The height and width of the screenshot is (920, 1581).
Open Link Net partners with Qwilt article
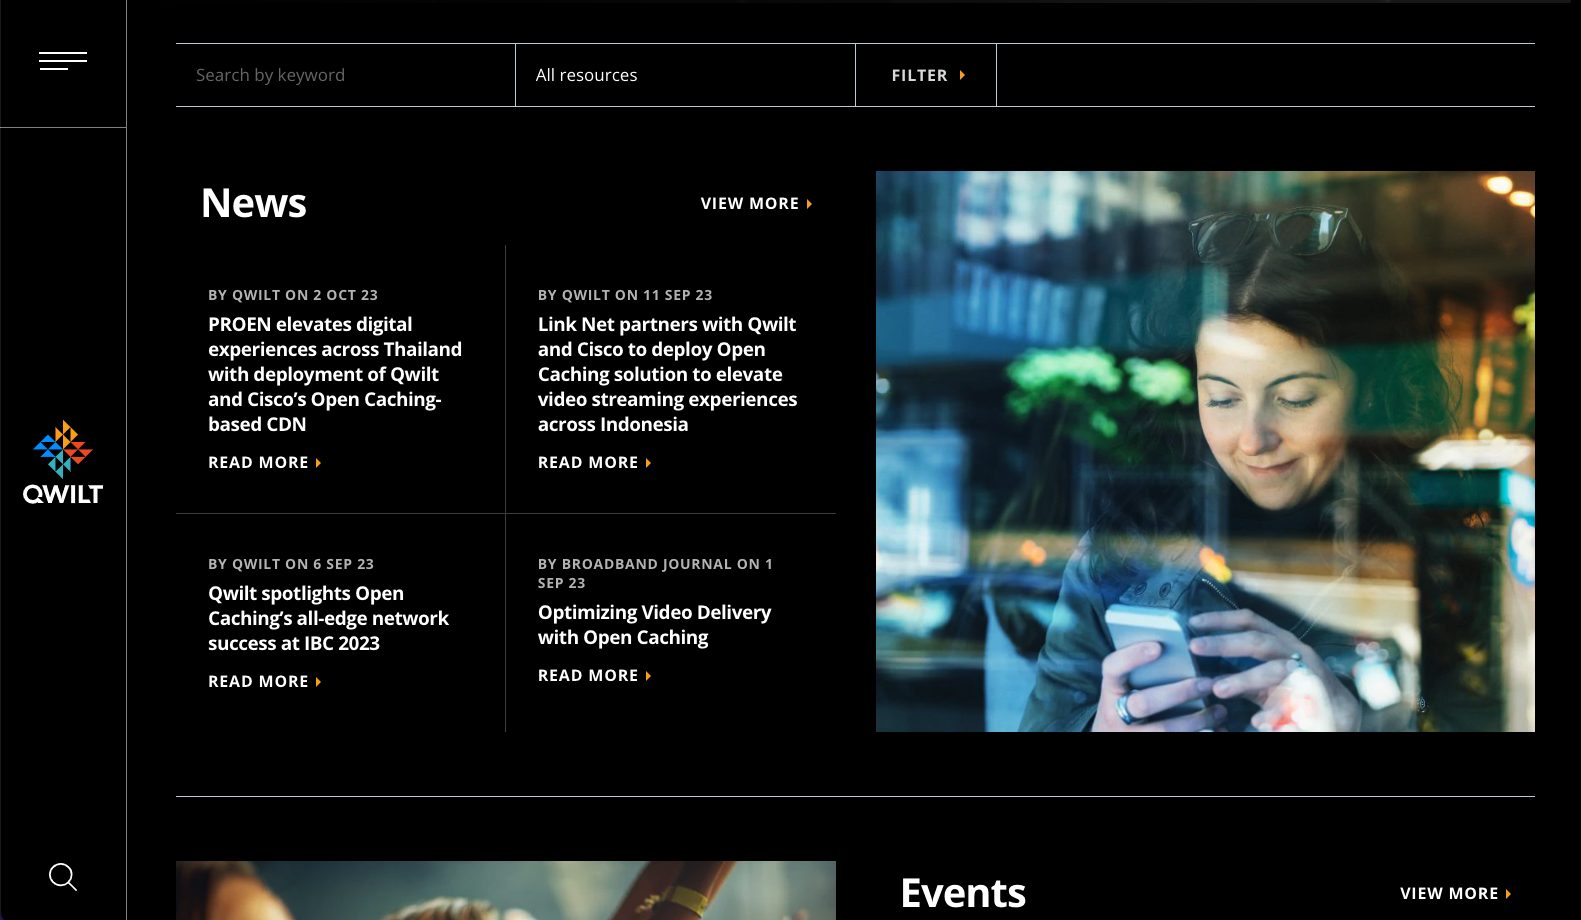tap(667, 374)
